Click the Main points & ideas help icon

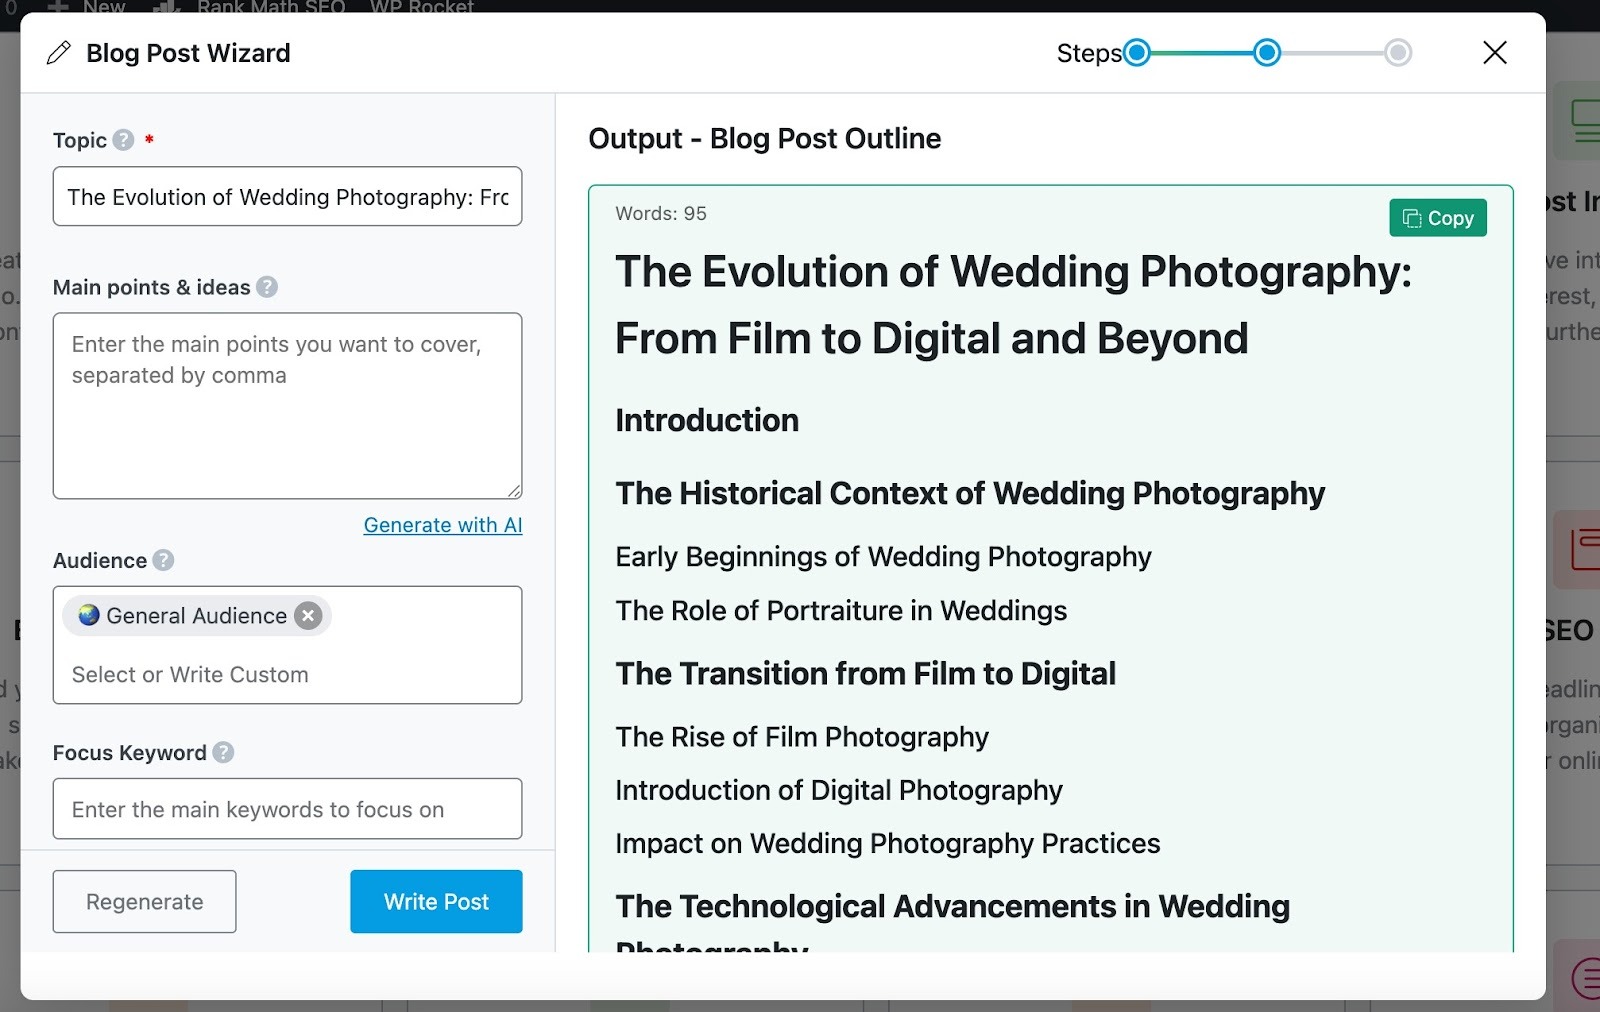pyautogui.click(x=266, y=287)
